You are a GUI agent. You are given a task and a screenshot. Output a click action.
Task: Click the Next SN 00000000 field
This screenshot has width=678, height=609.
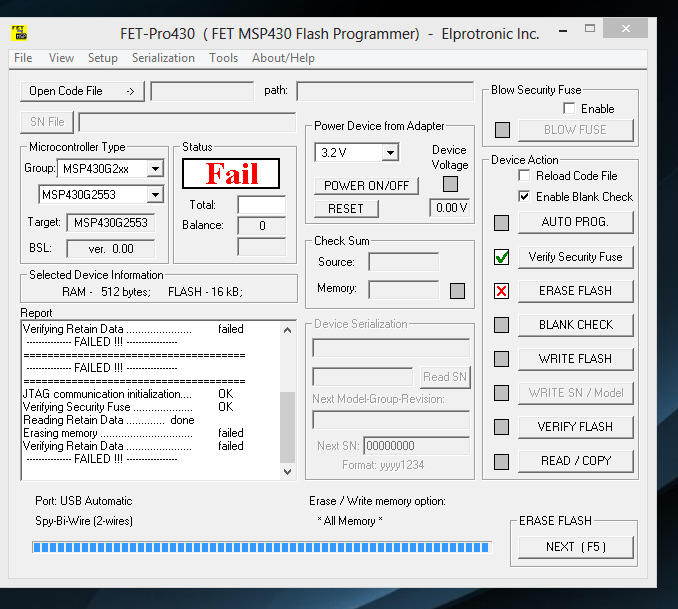tap(416, 446)
